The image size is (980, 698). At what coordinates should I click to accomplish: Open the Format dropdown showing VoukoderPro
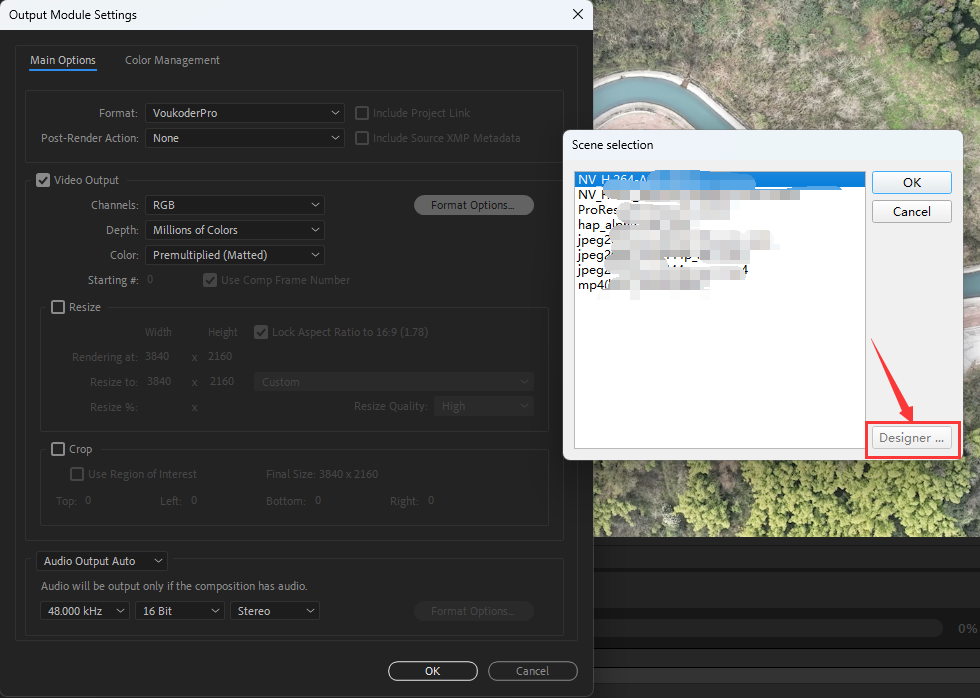(x=245, y=113)
